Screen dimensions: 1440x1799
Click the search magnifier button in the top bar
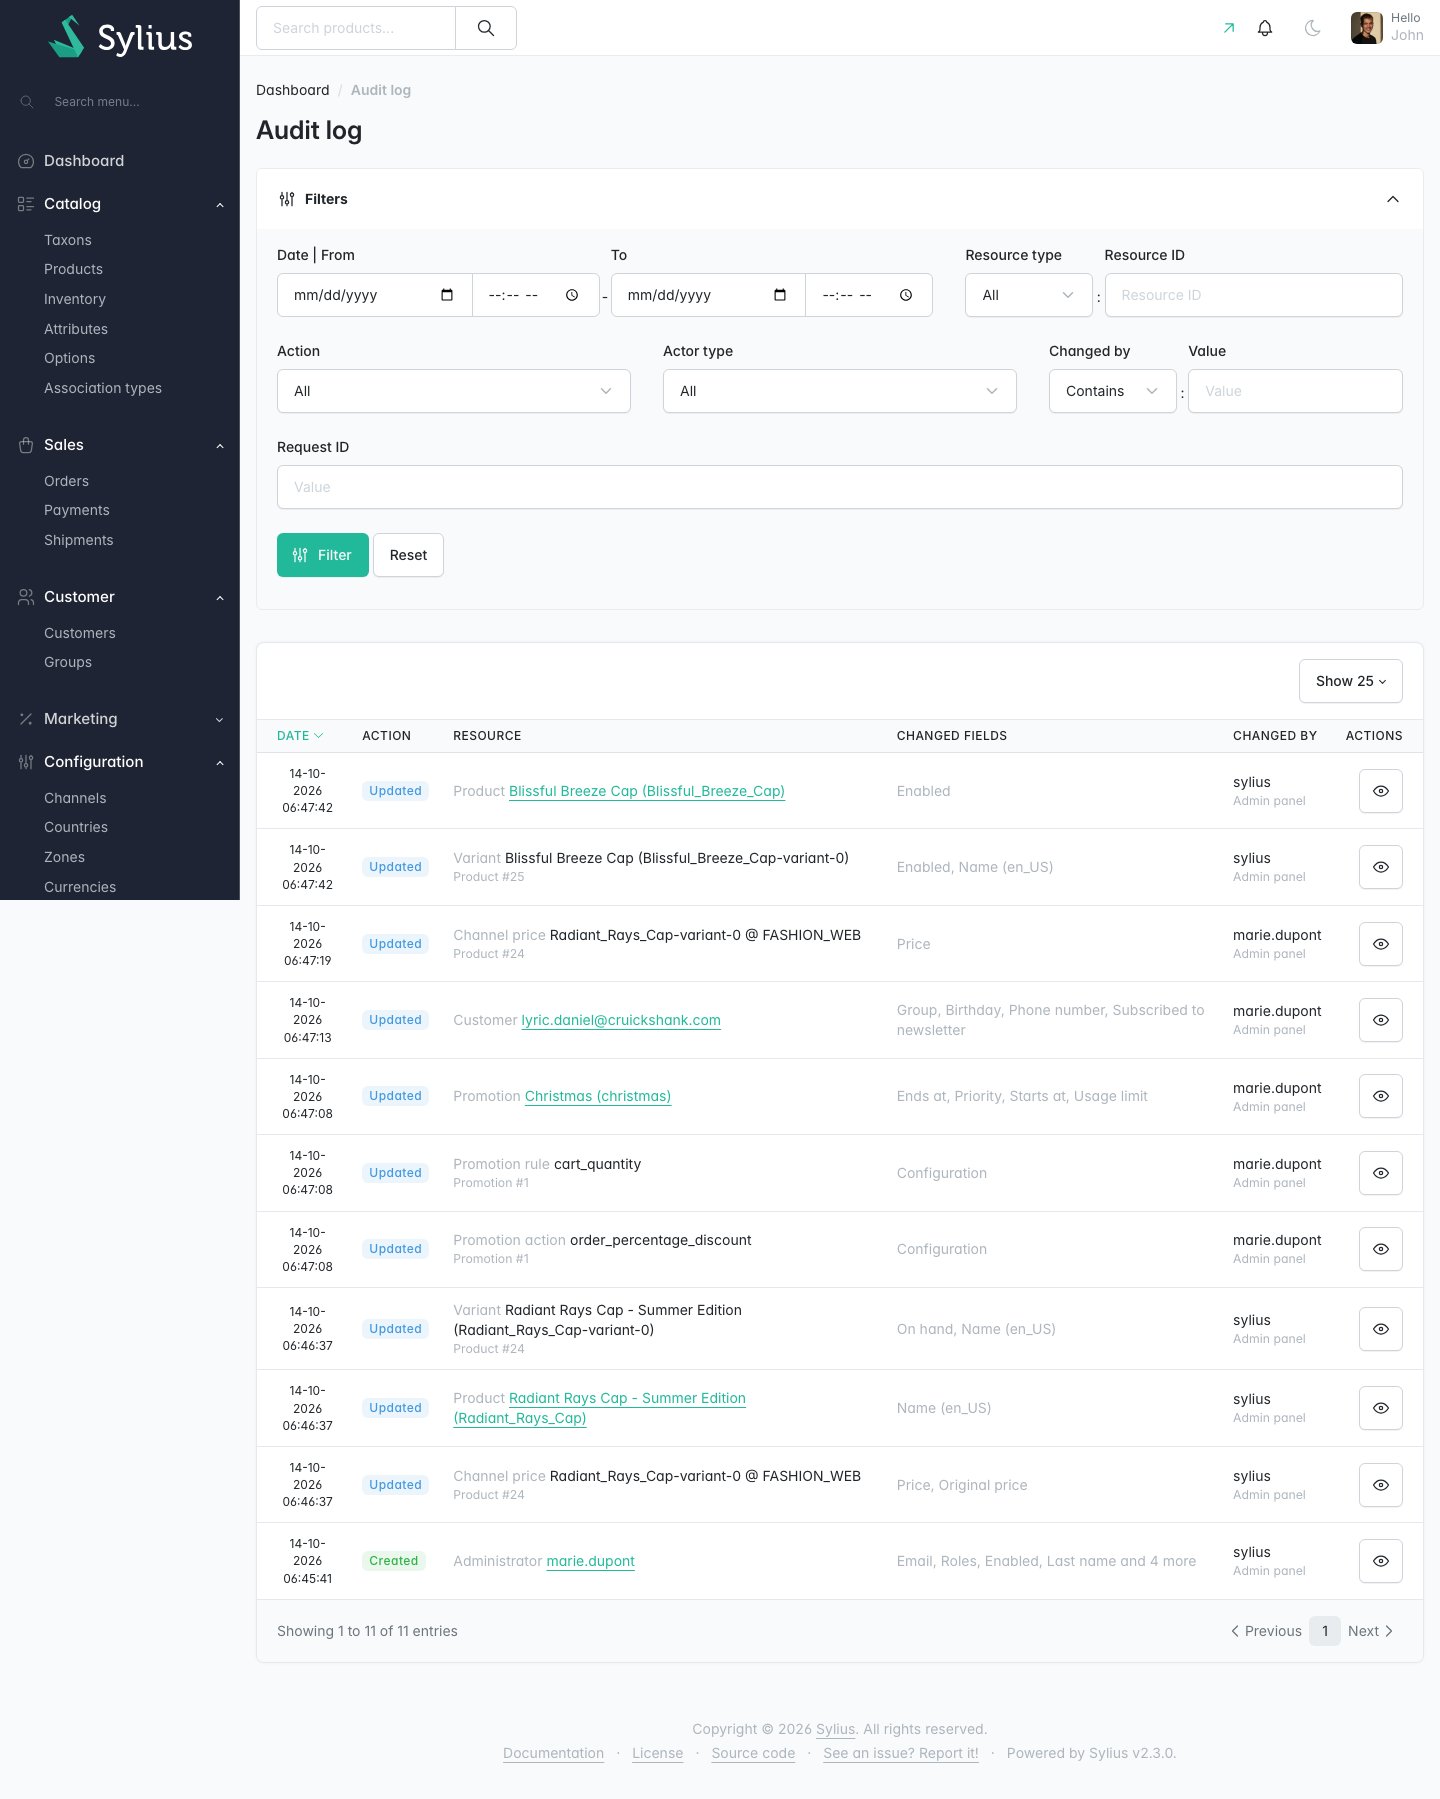pos(486,28)
